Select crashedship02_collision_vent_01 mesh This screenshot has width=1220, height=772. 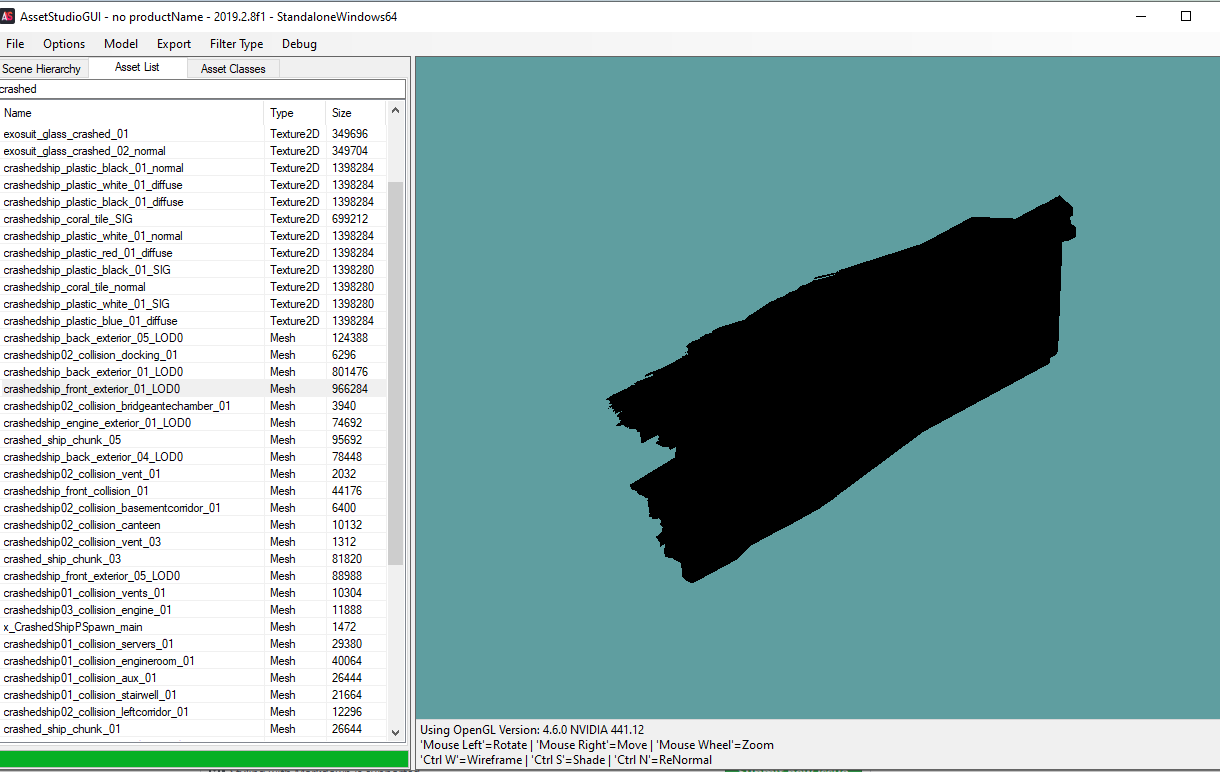[193, 474]
